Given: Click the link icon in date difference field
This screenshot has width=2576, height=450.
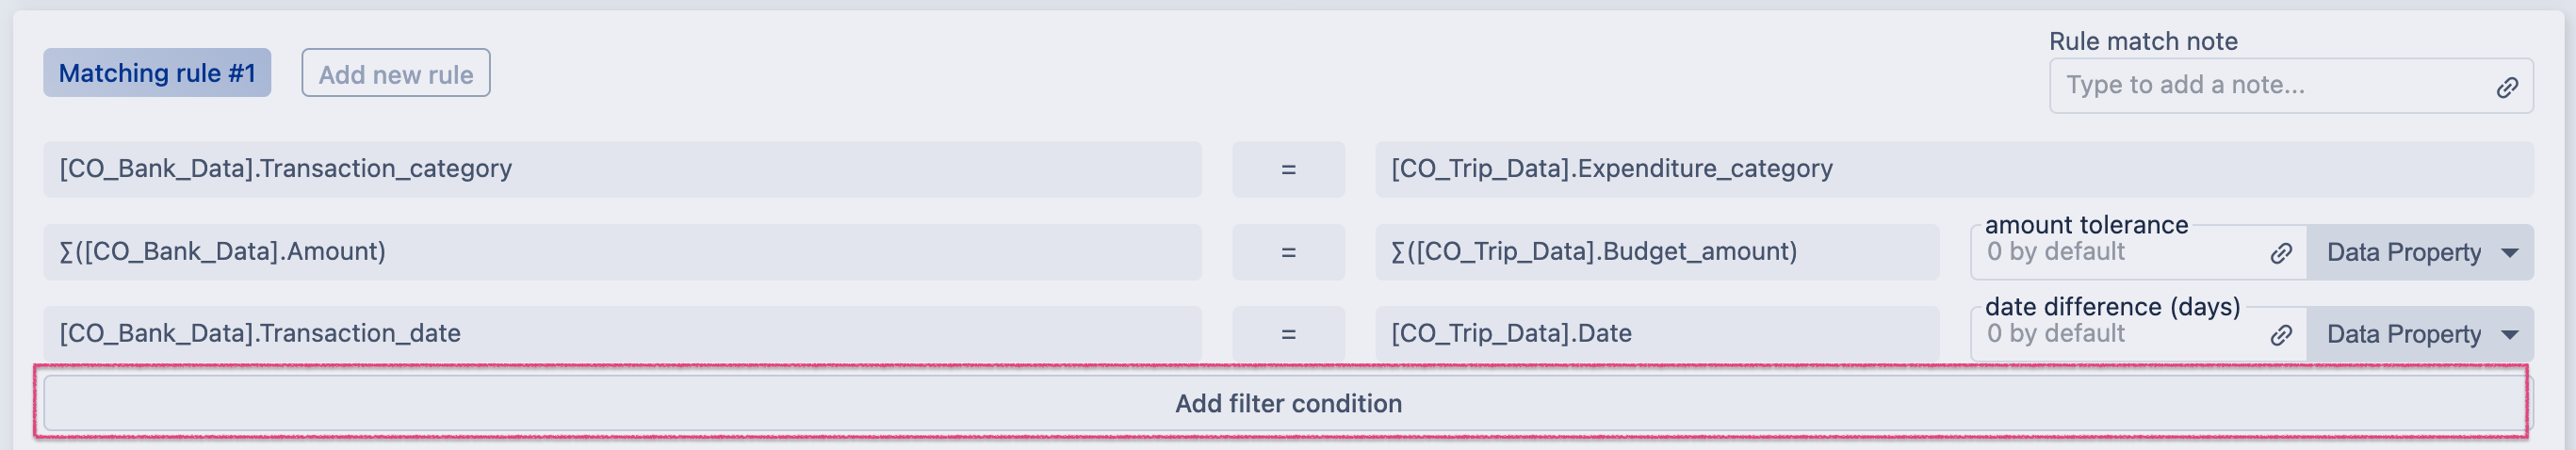Looking at the screenshot, I should pyautogui.click(x=2280, y=335).
